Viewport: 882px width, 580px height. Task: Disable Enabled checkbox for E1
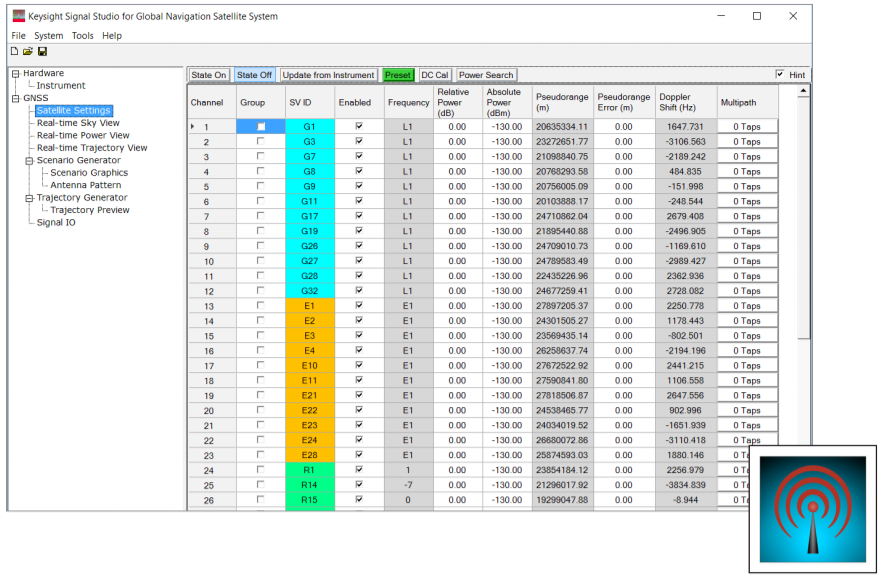[359, 305]
